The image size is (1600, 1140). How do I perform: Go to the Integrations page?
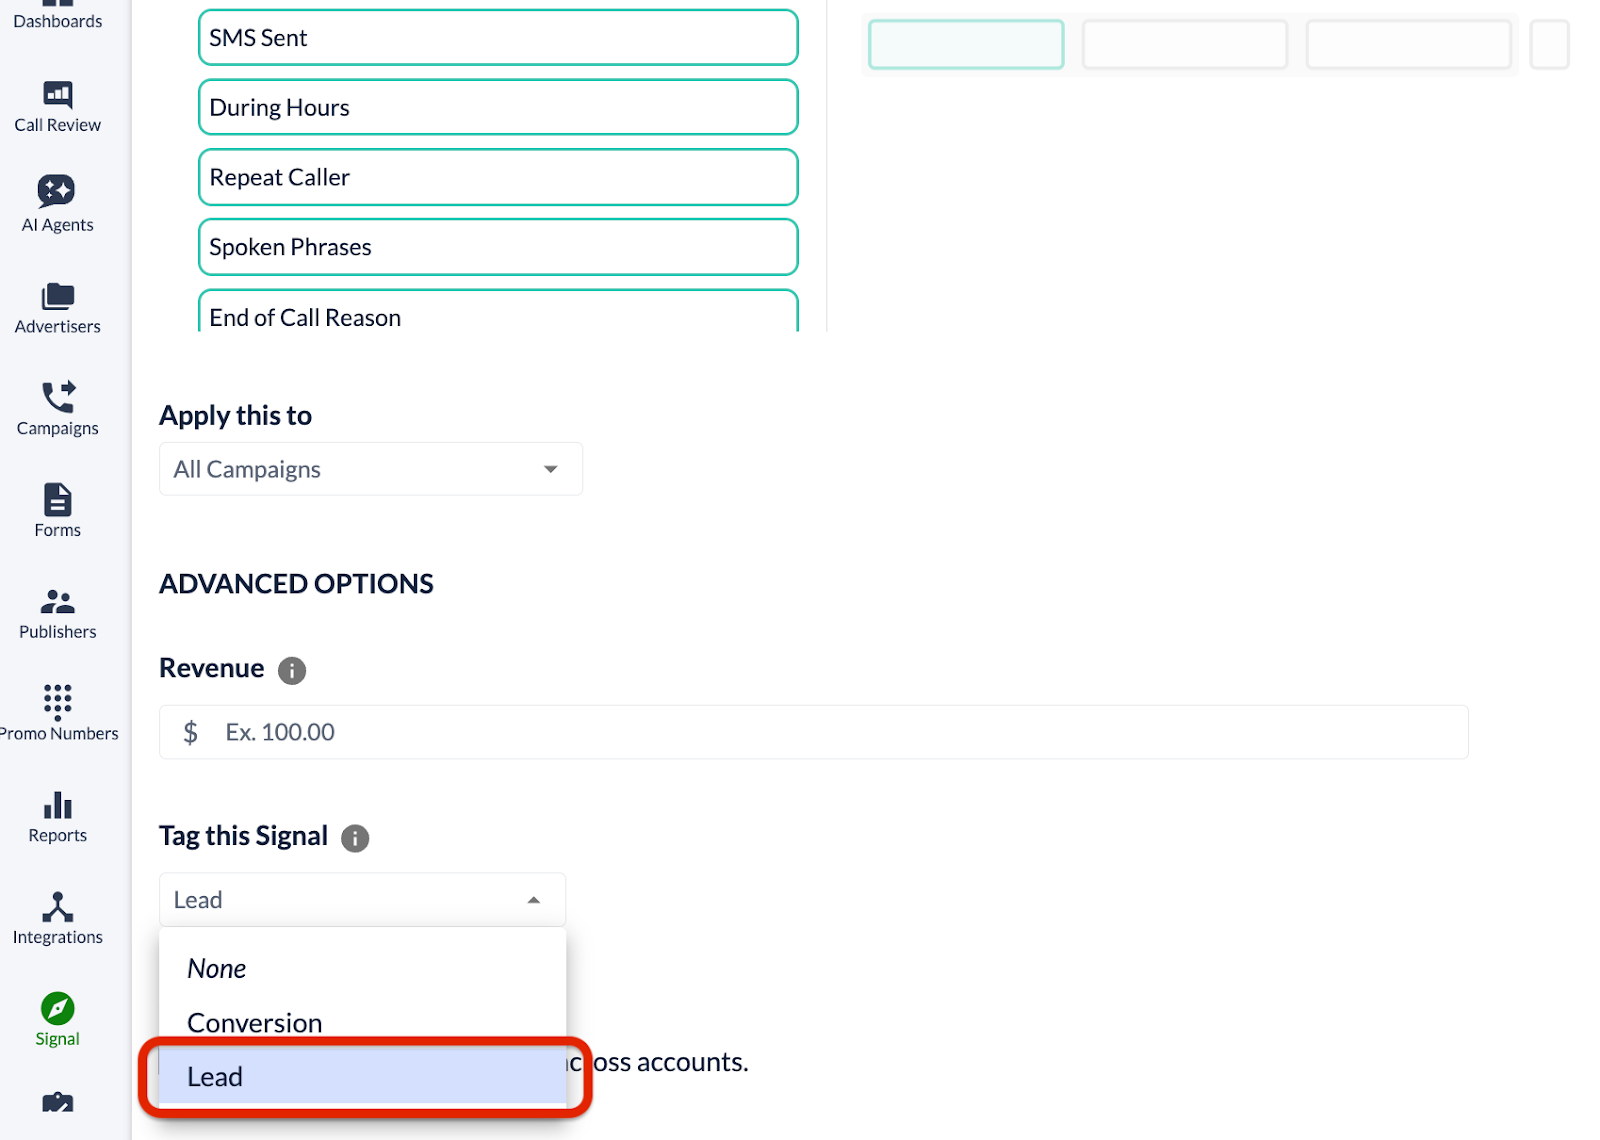coord(58,919)
